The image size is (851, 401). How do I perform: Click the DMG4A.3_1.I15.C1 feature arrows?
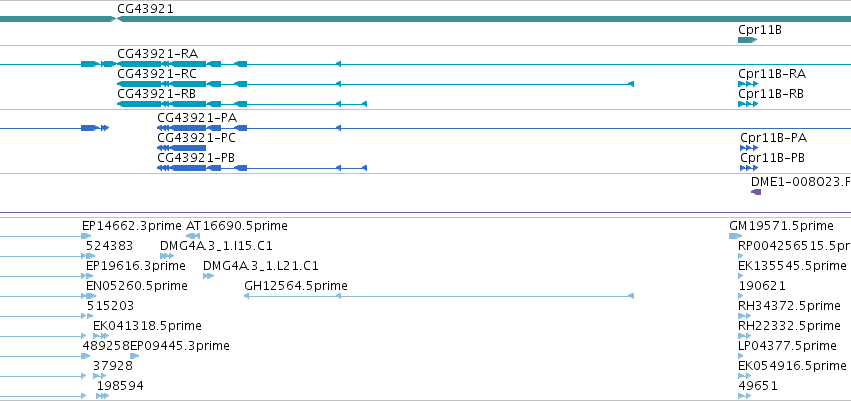pos(167,256)
